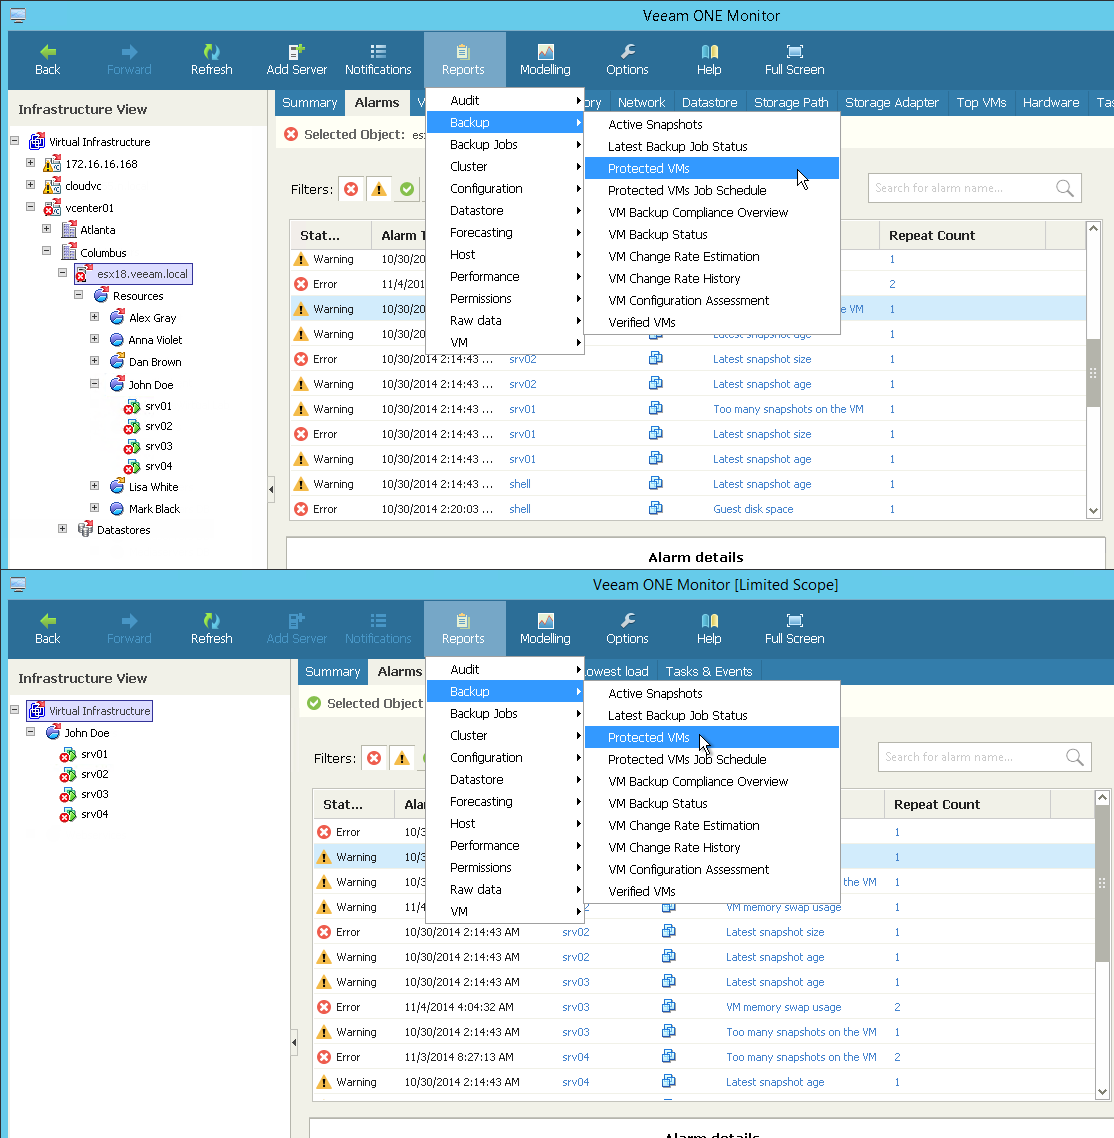Toggle the Warning filter in the full window
The width and height of the screenshot is (1114, 1138).
coord(379,189)
